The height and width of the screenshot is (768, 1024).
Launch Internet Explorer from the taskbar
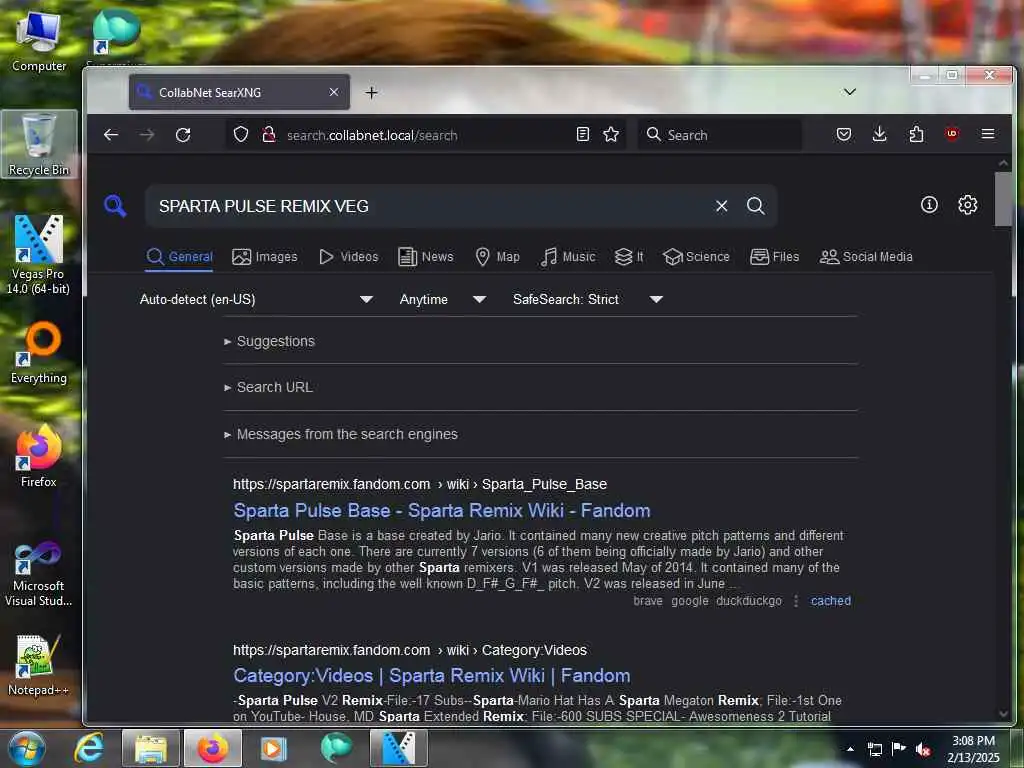click(89, 748)
